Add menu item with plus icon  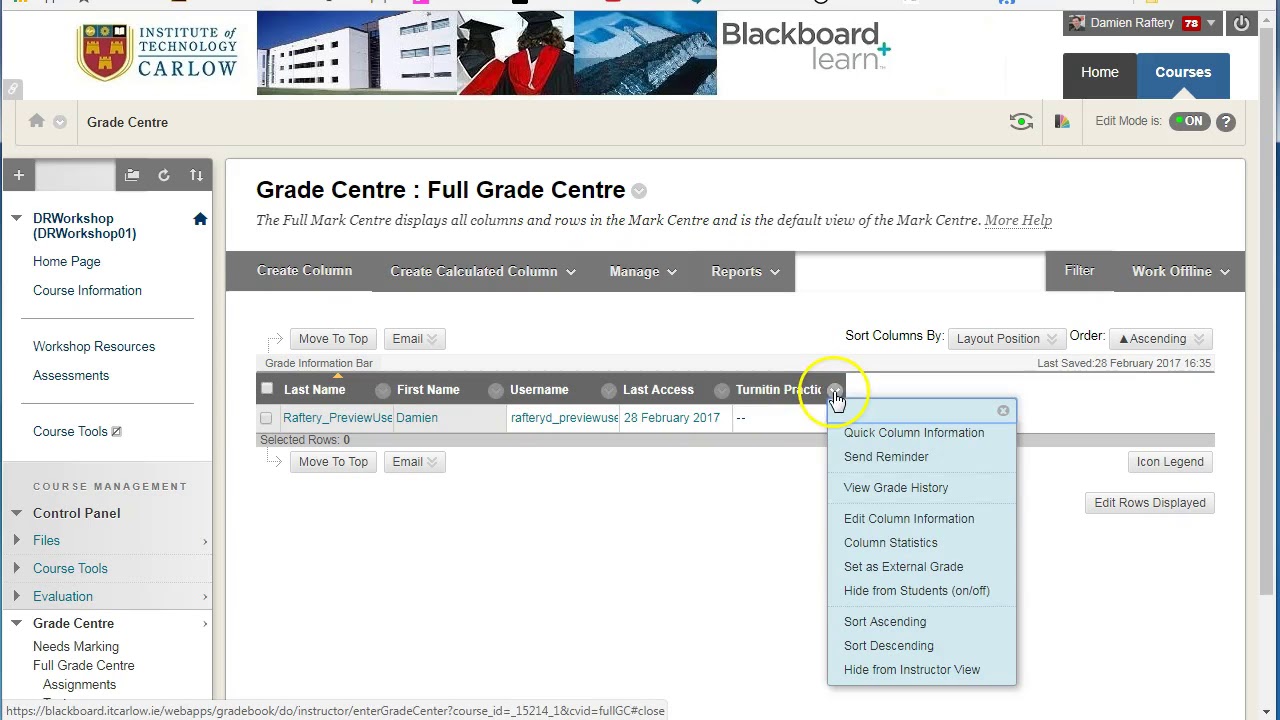tap(18, 175)
